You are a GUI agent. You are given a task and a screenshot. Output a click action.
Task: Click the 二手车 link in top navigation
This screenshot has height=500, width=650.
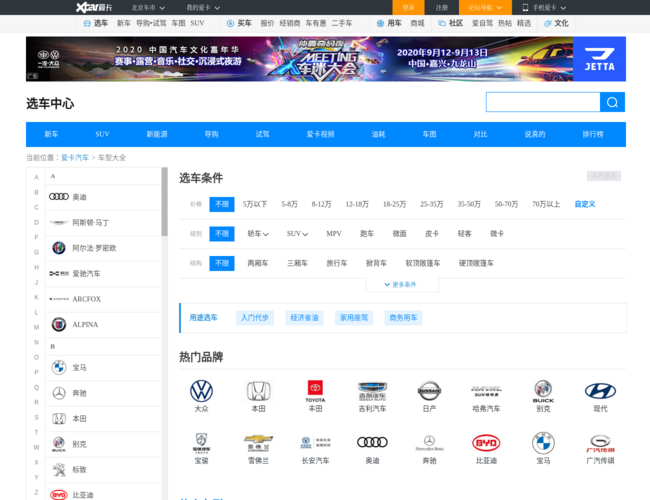point(342,23)
